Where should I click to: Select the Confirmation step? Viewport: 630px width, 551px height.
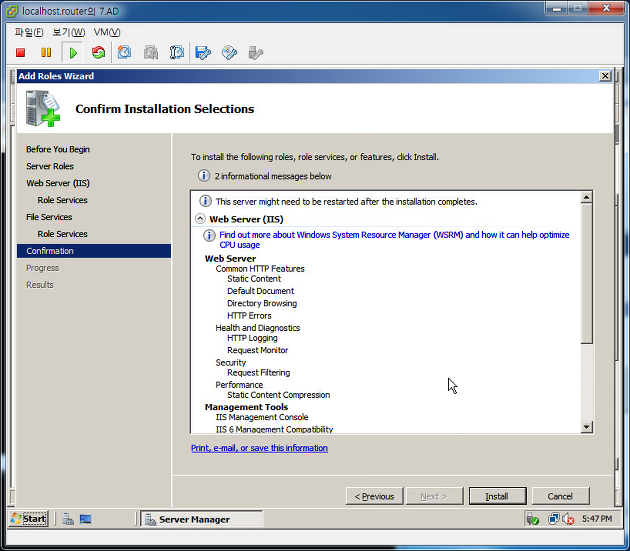(x=94, y=251)
